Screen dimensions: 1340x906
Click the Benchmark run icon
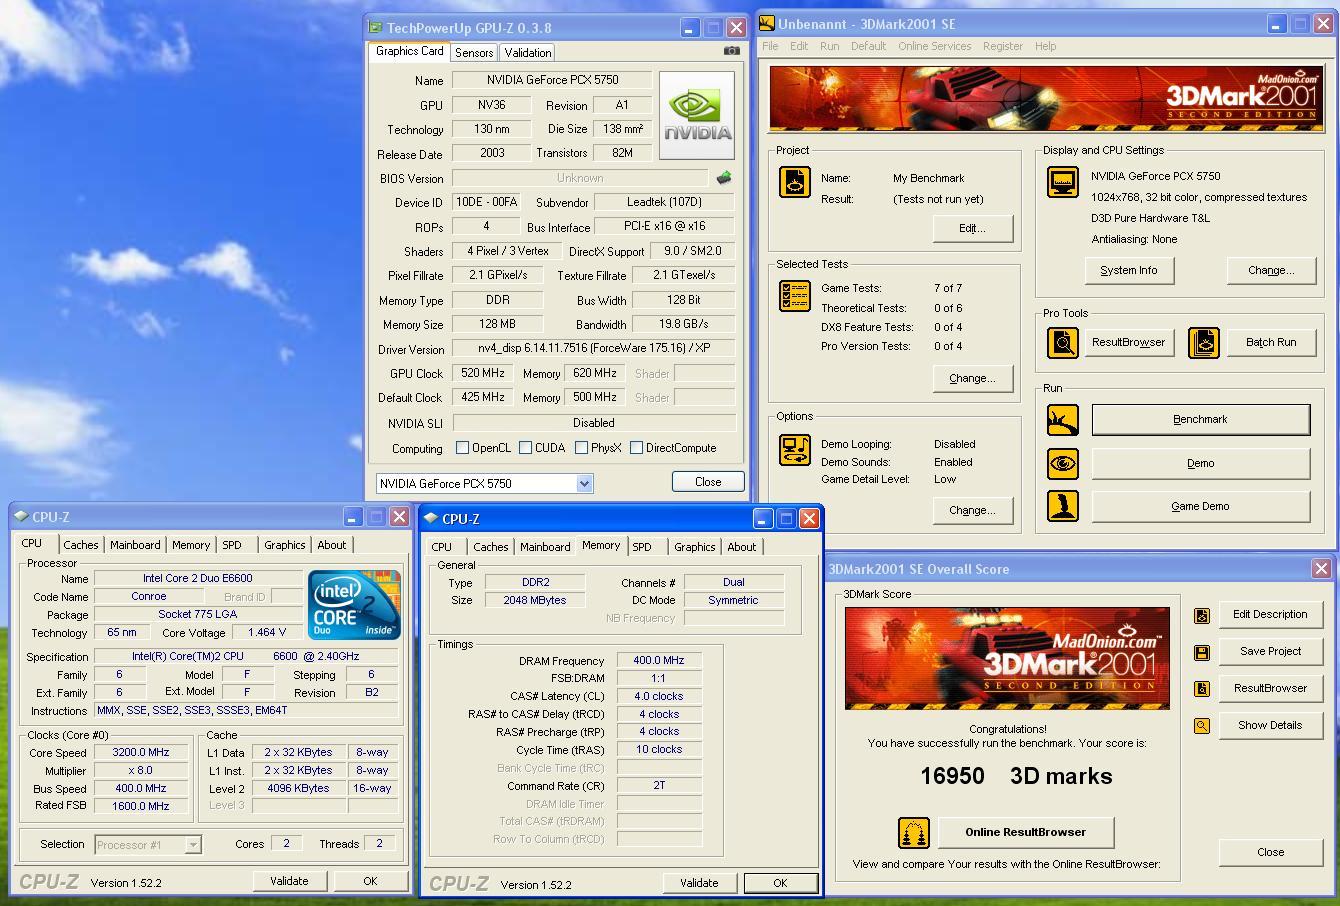[x=1062, y=420]
